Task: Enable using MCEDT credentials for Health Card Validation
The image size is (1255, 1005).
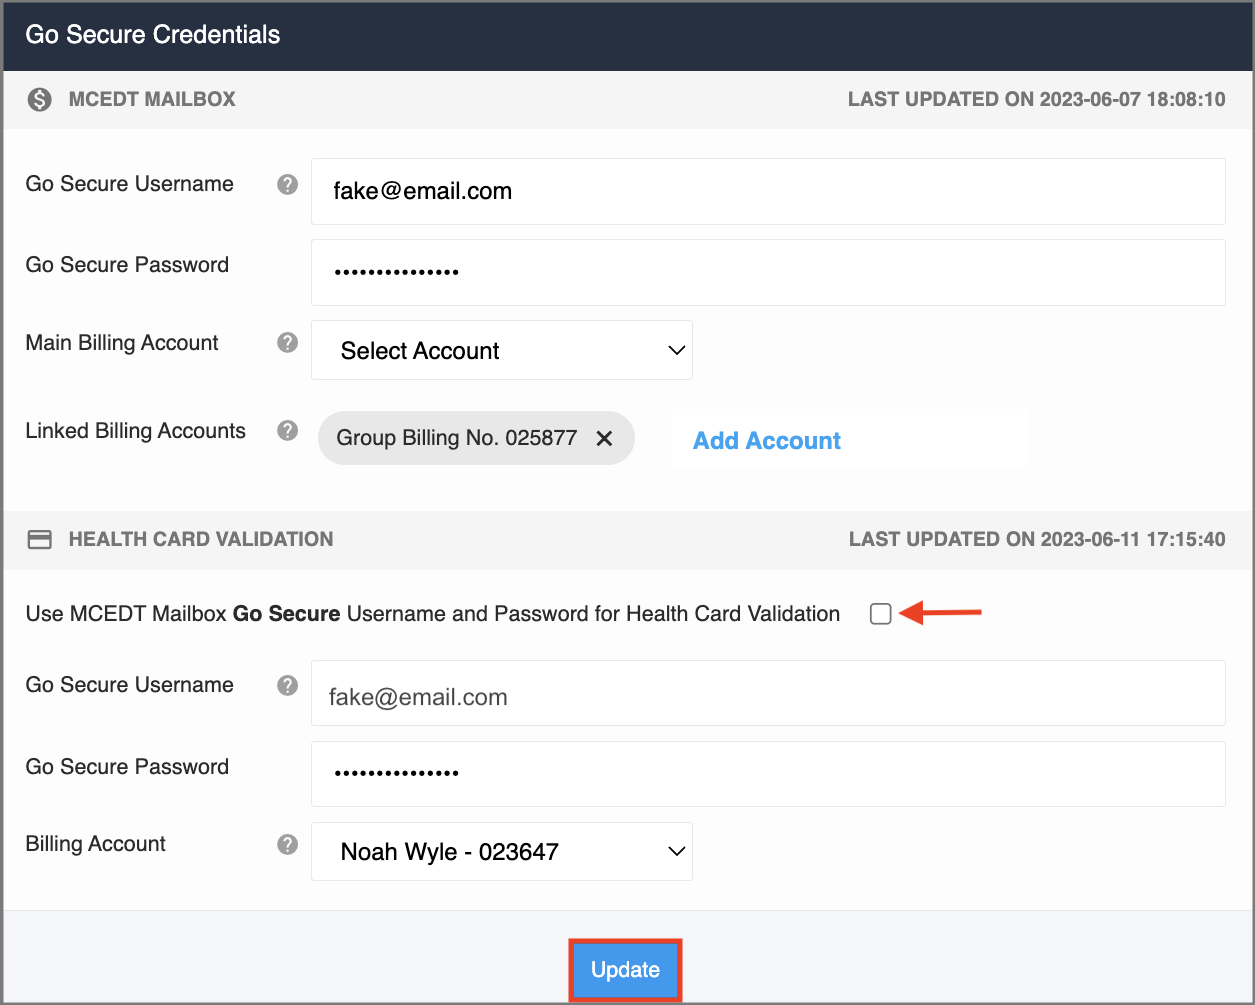Action: (880, 614)
